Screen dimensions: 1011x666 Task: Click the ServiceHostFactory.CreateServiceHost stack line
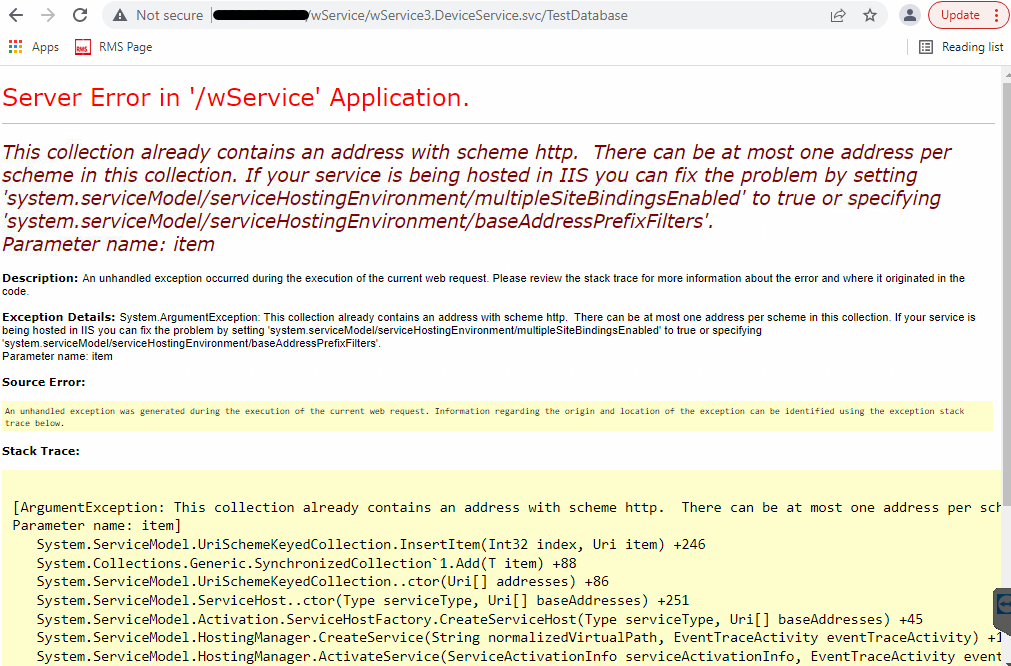[480, 620]
